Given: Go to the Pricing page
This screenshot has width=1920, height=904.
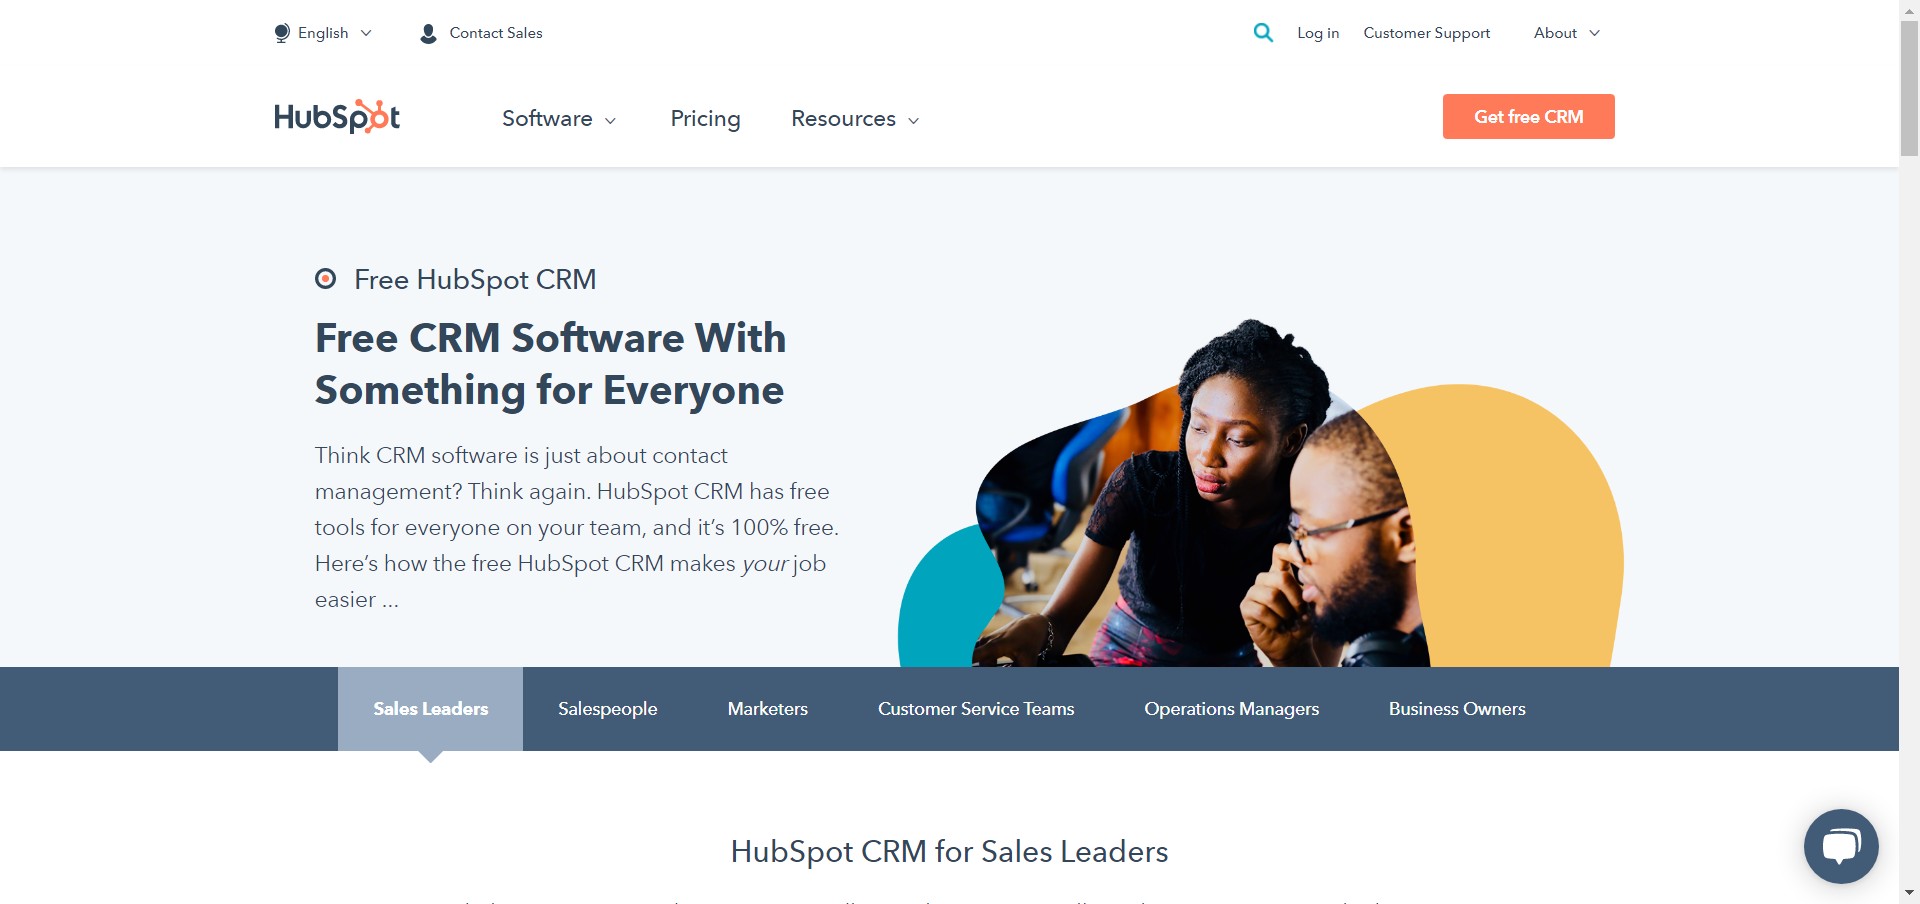Looking at the screenshot, I should point(705,118).
